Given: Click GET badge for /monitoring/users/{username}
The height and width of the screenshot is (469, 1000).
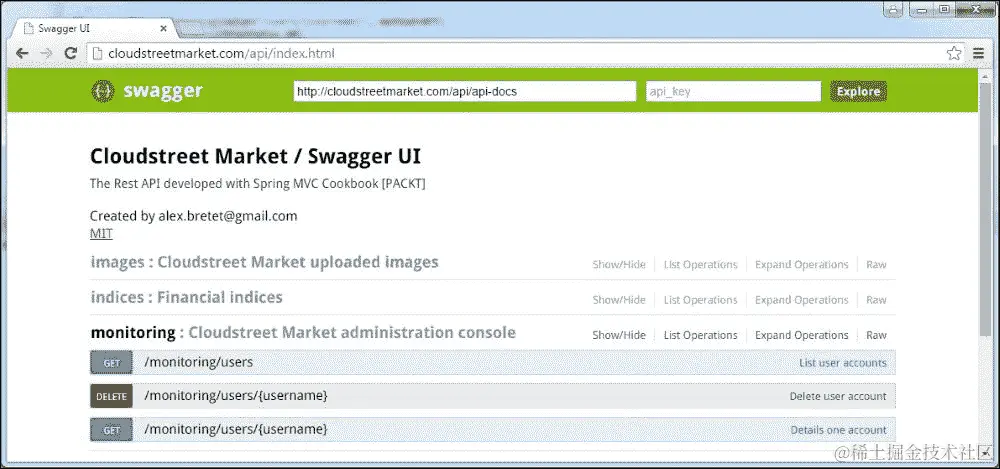Looking at the screenshot, I should click(112, 430).
